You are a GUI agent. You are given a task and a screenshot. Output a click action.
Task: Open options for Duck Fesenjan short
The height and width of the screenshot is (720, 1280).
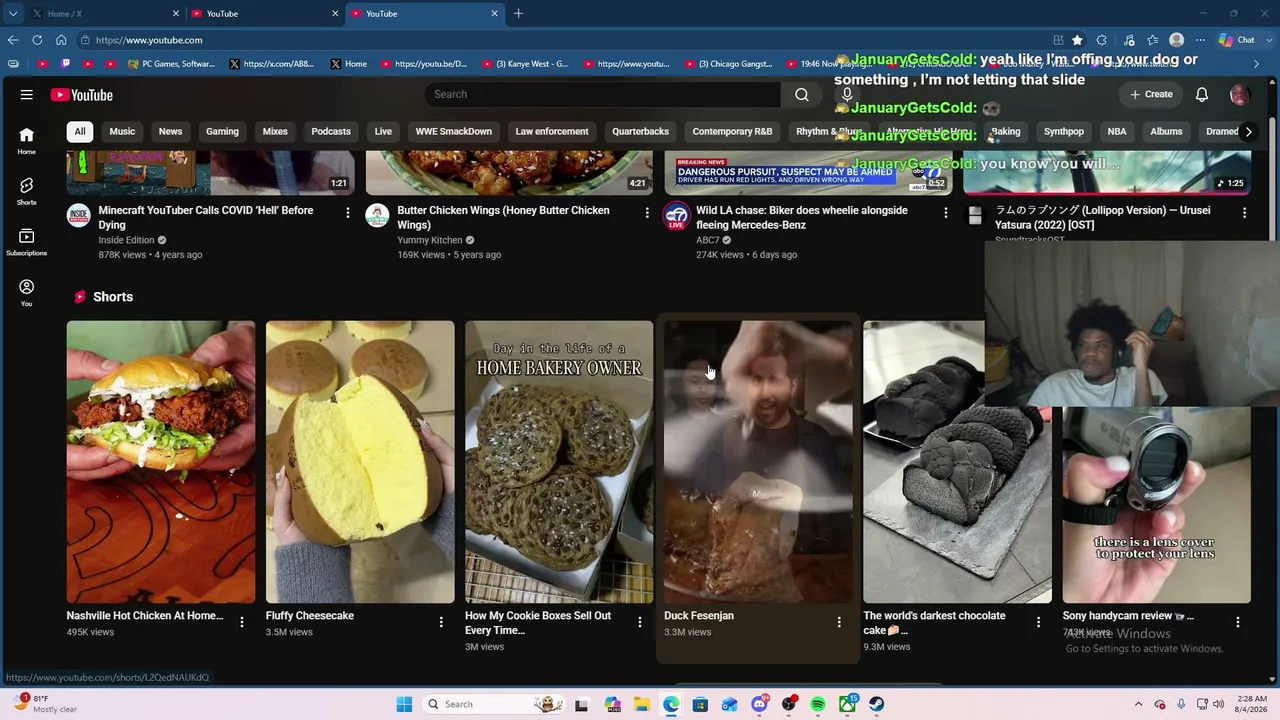(x=838, y=622)
